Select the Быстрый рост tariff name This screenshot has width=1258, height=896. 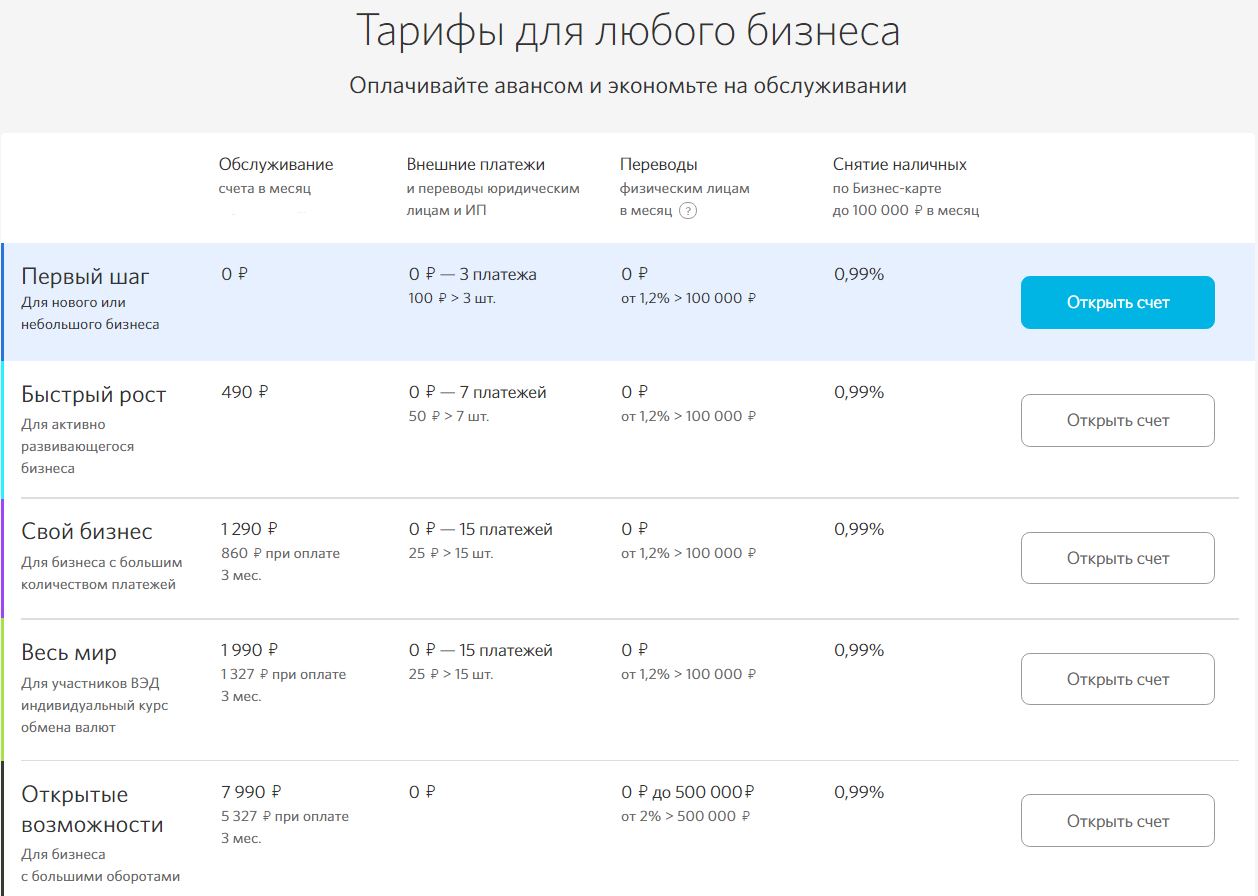point(94,394)
